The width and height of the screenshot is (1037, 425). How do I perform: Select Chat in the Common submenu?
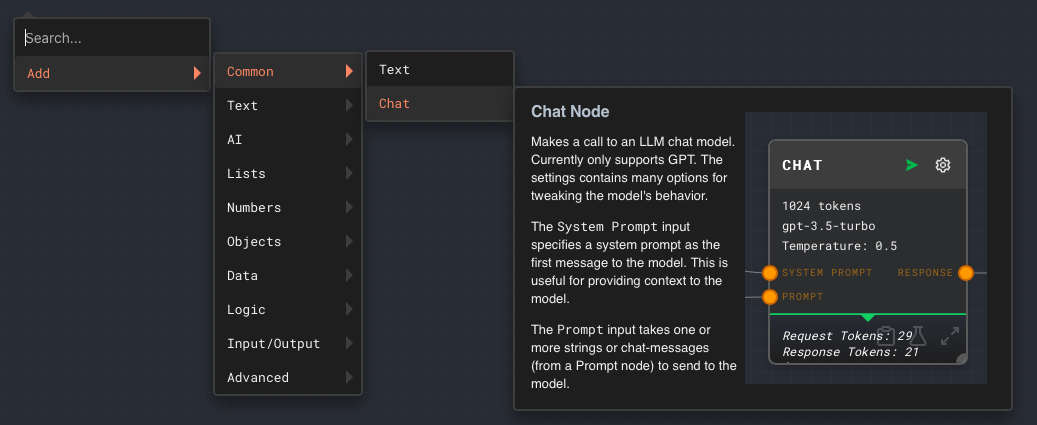[440, 104]
